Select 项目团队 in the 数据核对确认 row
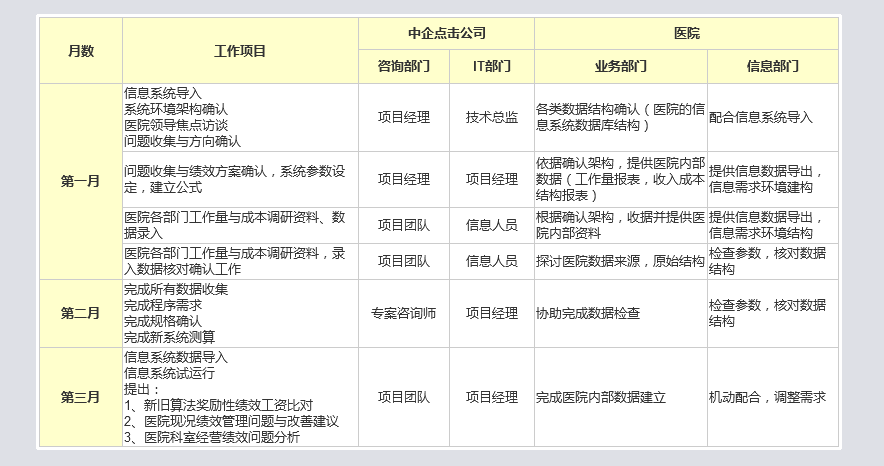The image size is (884, 466). click(404, 261)
